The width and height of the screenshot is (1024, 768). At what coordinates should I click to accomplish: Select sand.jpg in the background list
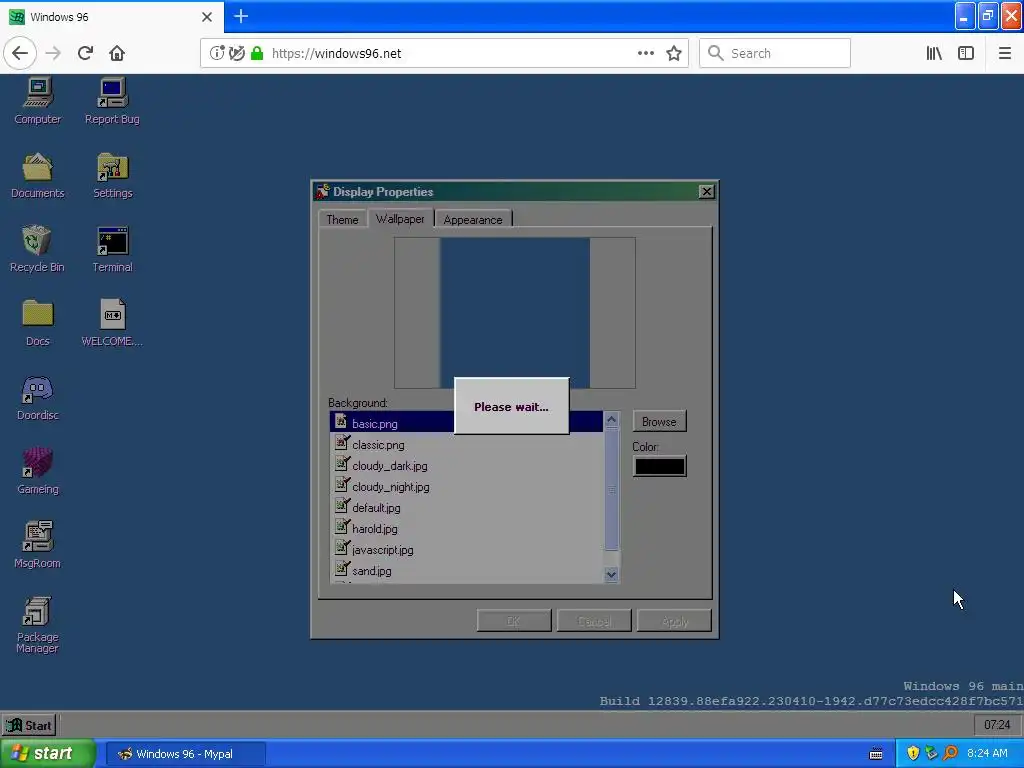tap(466, 570)
